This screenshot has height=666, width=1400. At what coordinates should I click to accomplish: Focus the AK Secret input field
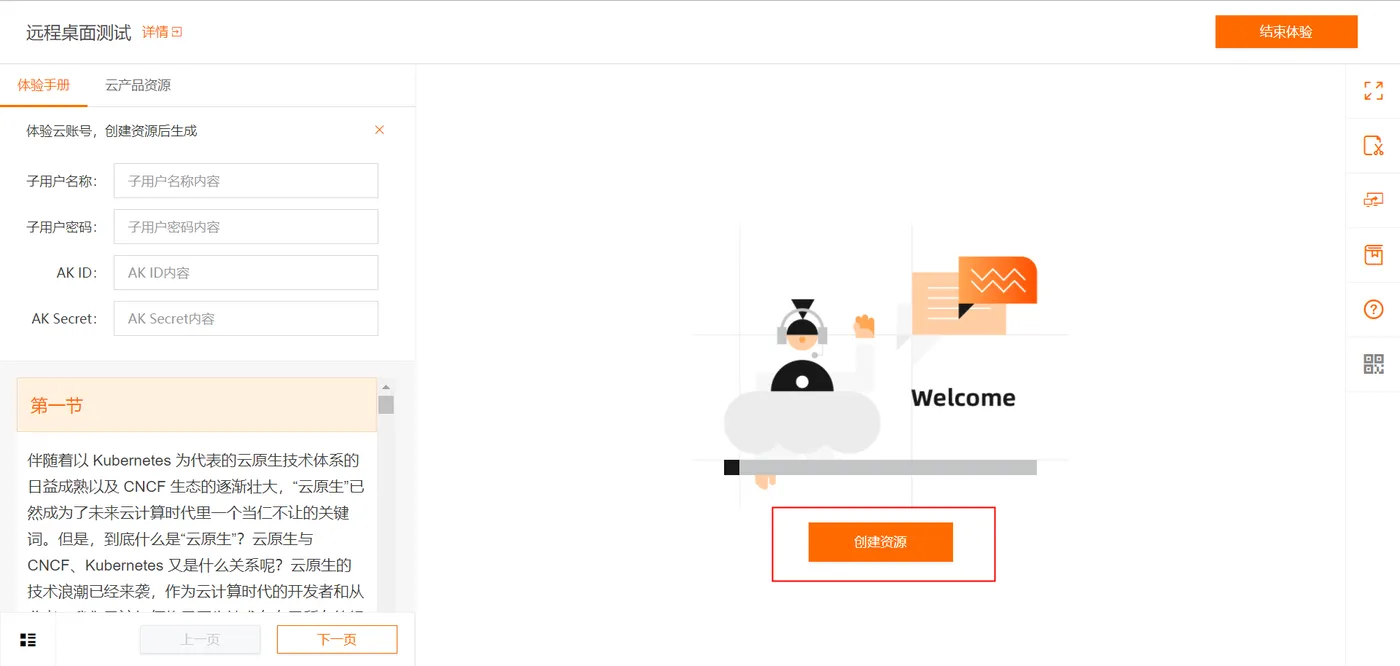pos(246,319)
